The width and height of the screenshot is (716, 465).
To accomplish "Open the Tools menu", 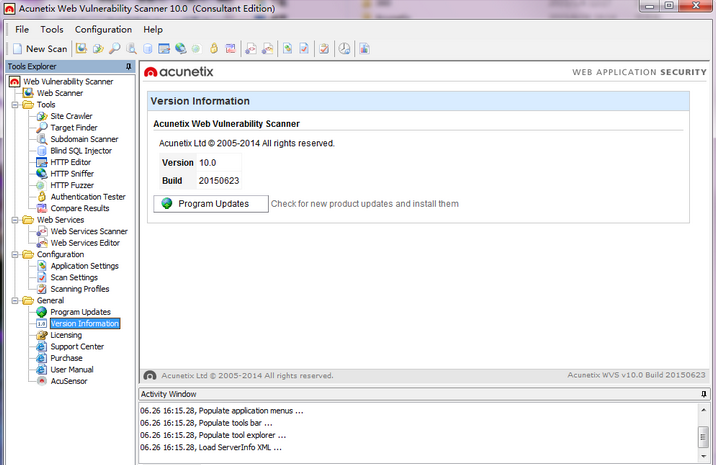I will pyautogui.click(x=52, y=29).
